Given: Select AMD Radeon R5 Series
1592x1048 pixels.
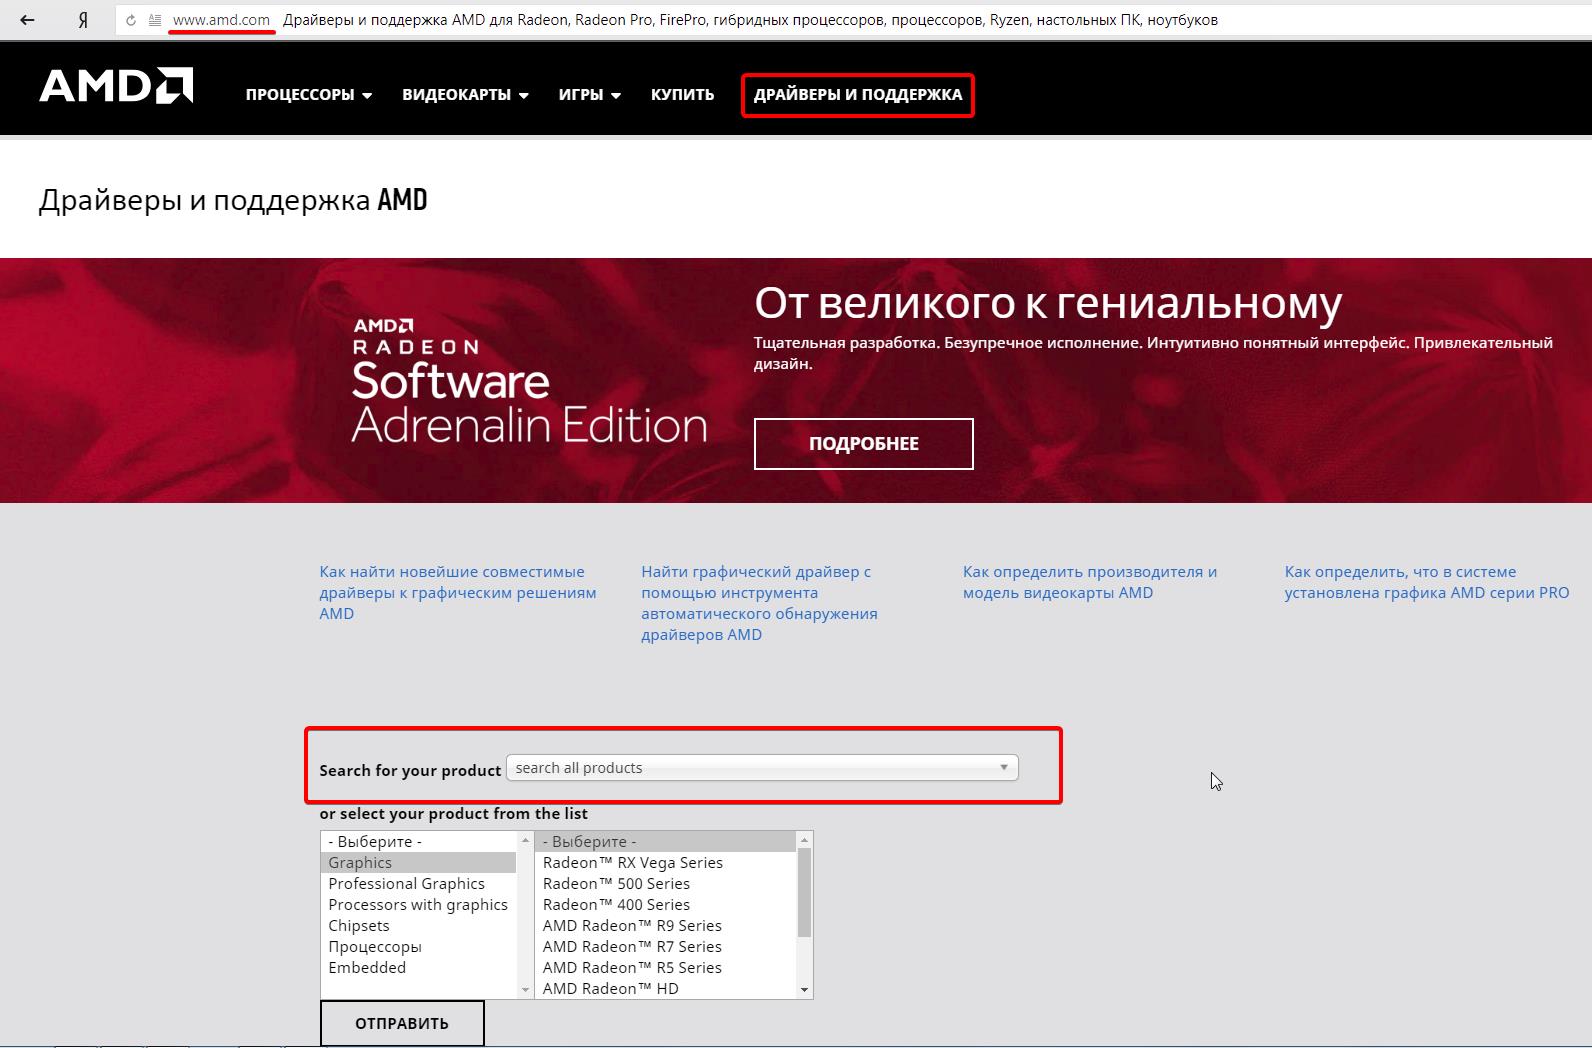Looking at the screenshot, I should 665,967.
